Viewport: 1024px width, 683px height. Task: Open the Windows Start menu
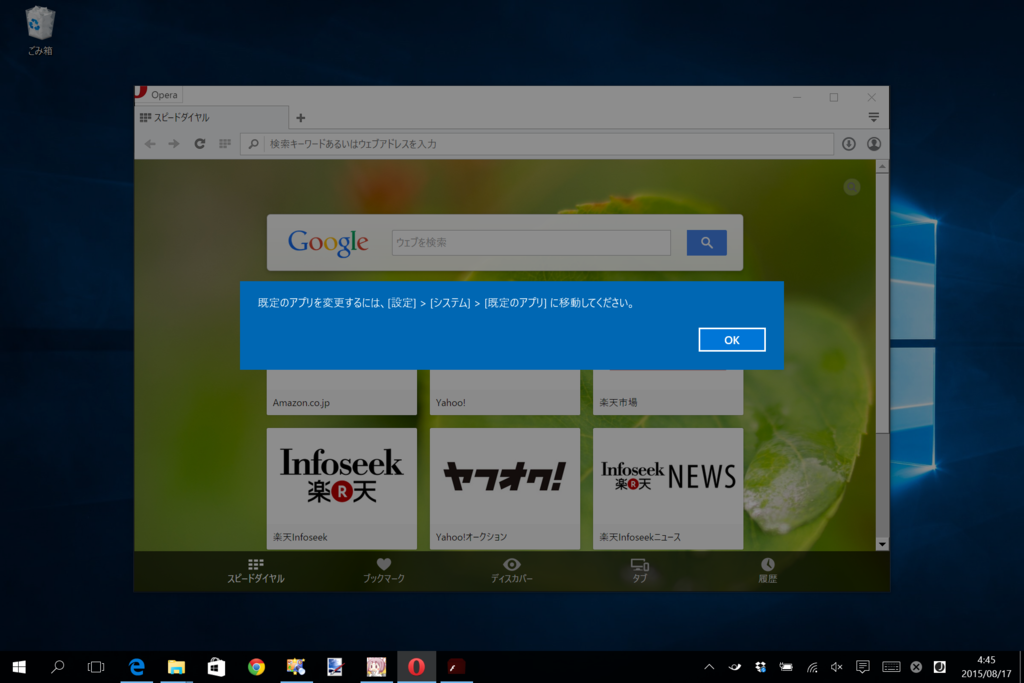tap(19, 667)
